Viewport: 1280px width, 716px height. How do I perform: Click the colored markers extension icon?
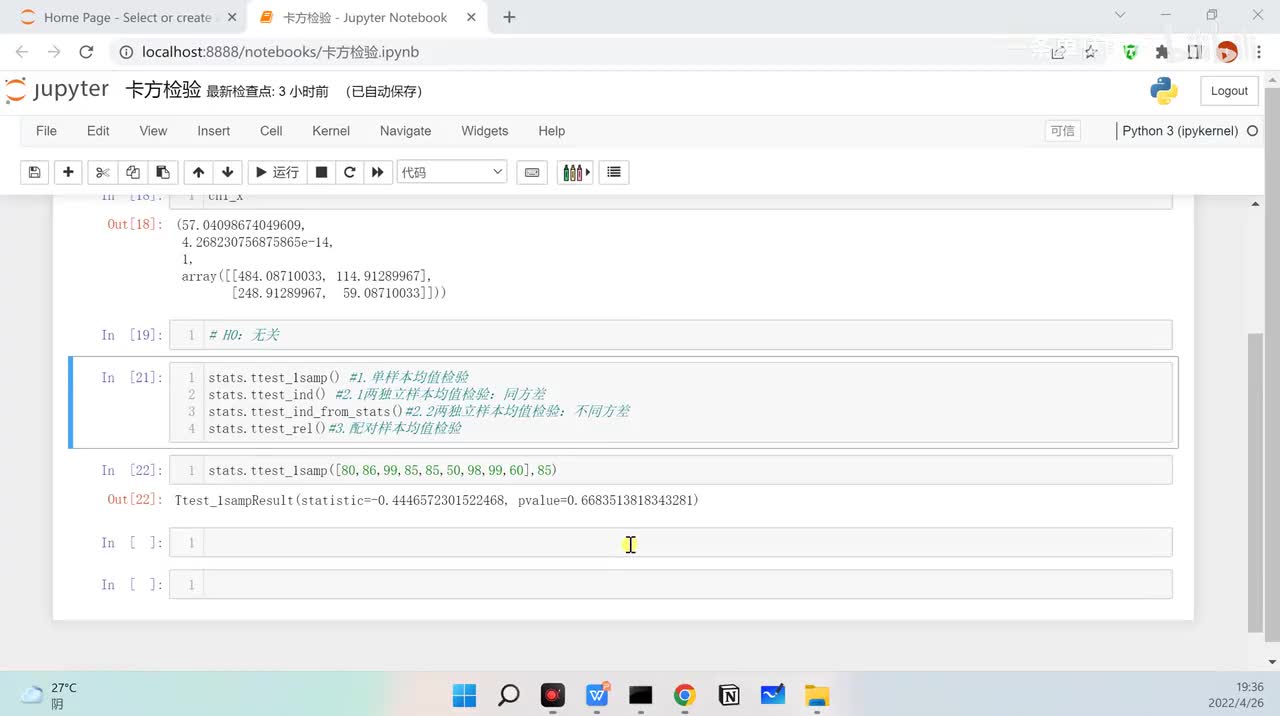(576, 172)
